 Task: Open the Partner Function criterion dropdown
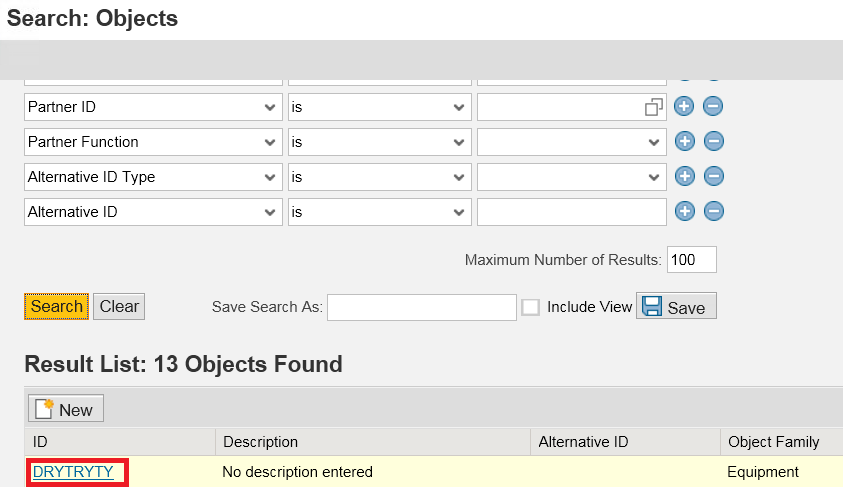(x=153, y=142)
